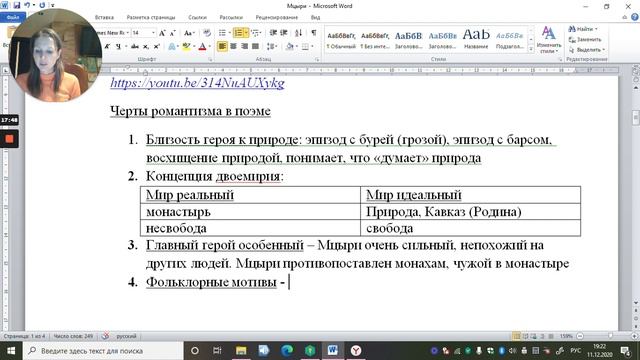The width and height of the screenshot is (640, 360).
Task: Apply the Обычный style
Action: (x=341, y=40)
